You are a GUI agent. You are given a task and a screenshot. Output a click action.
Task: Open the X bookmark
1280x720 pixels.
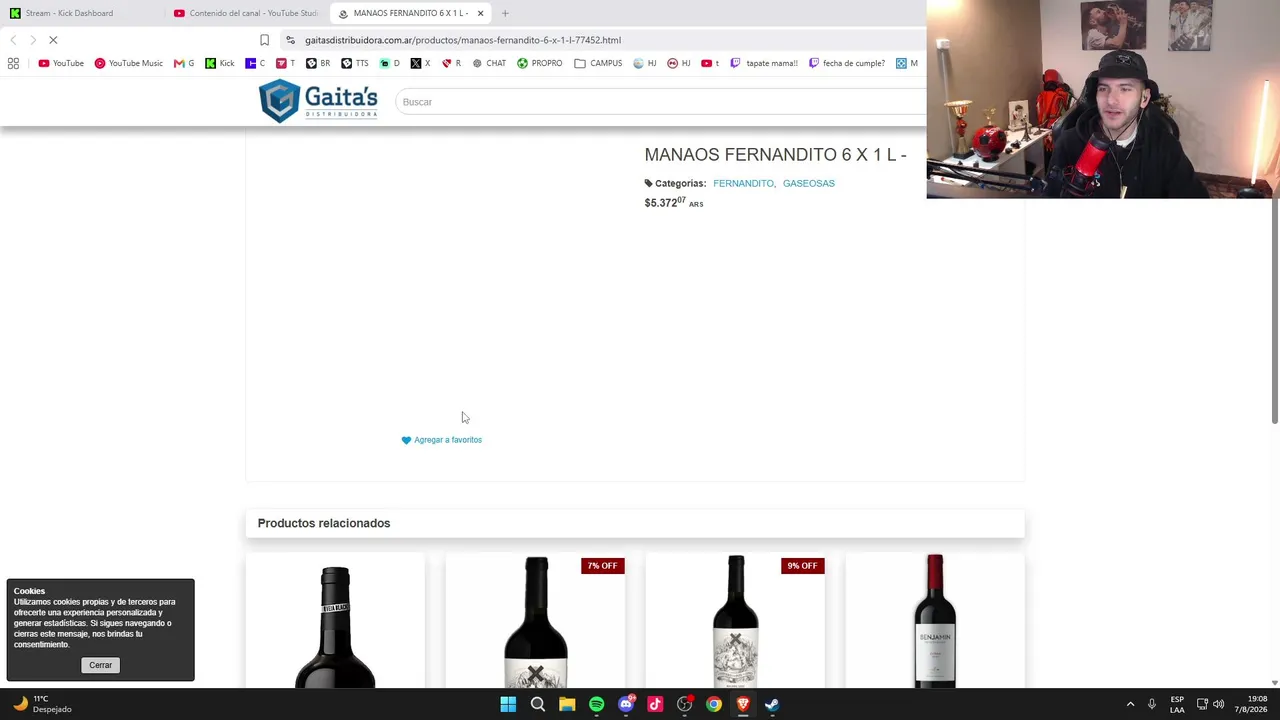click(x=421, y=63)
